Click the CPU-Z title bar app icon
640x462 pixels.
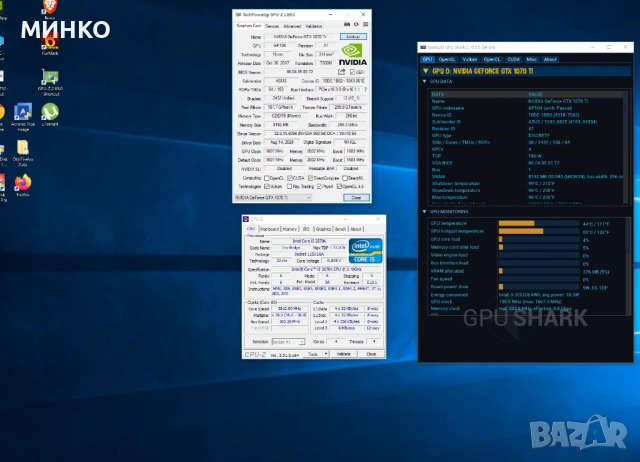click(246, 219)
